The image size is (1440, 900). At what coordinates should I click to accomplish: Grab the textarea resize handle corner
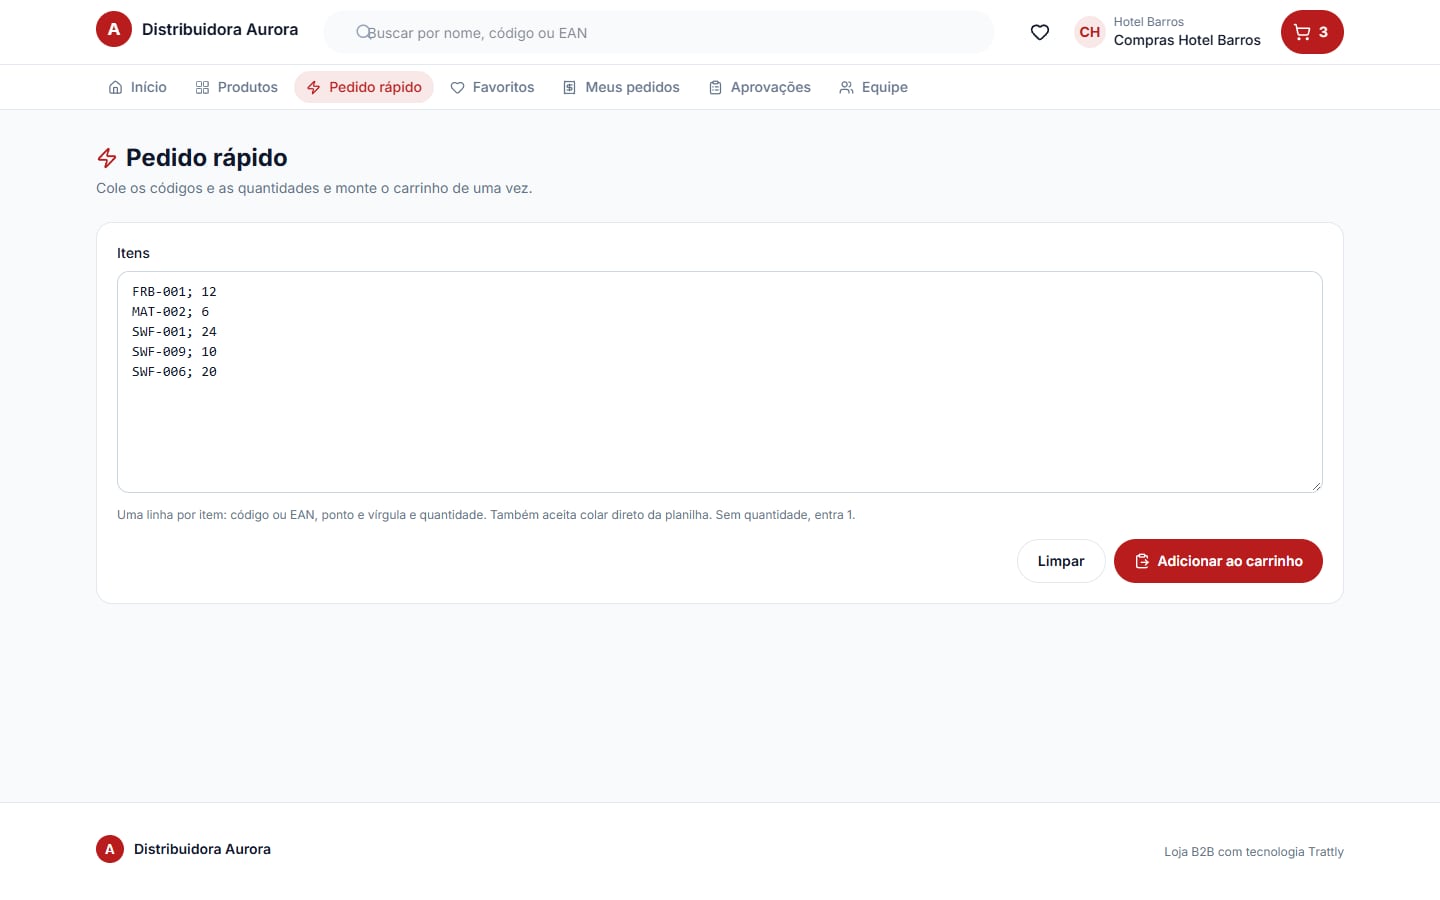pyautogui.click(x=1316, y=486)
